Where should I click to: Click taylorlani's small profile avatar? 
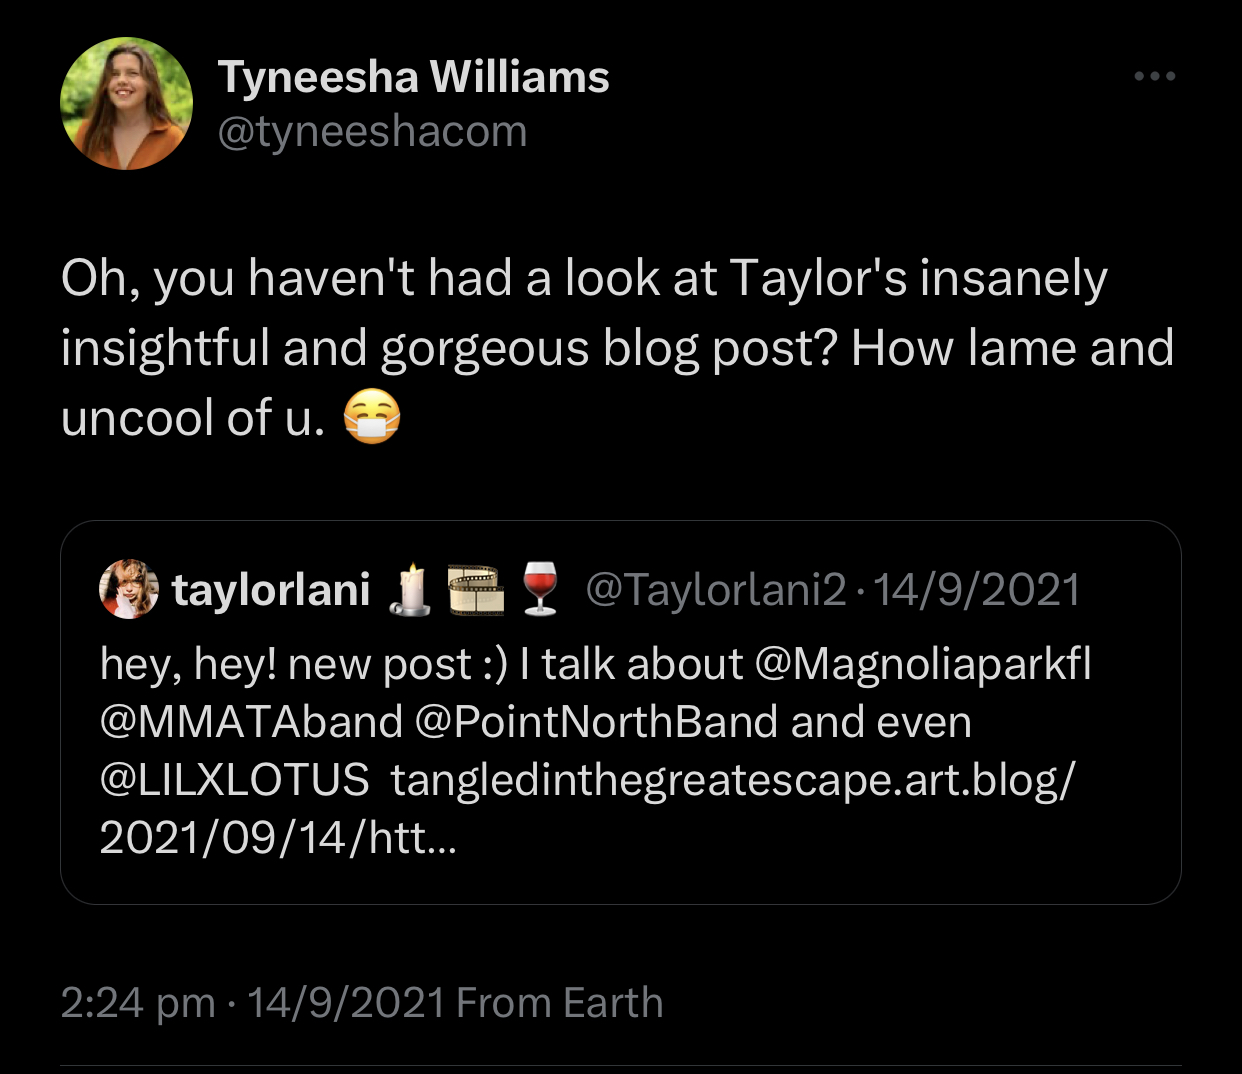129,589
